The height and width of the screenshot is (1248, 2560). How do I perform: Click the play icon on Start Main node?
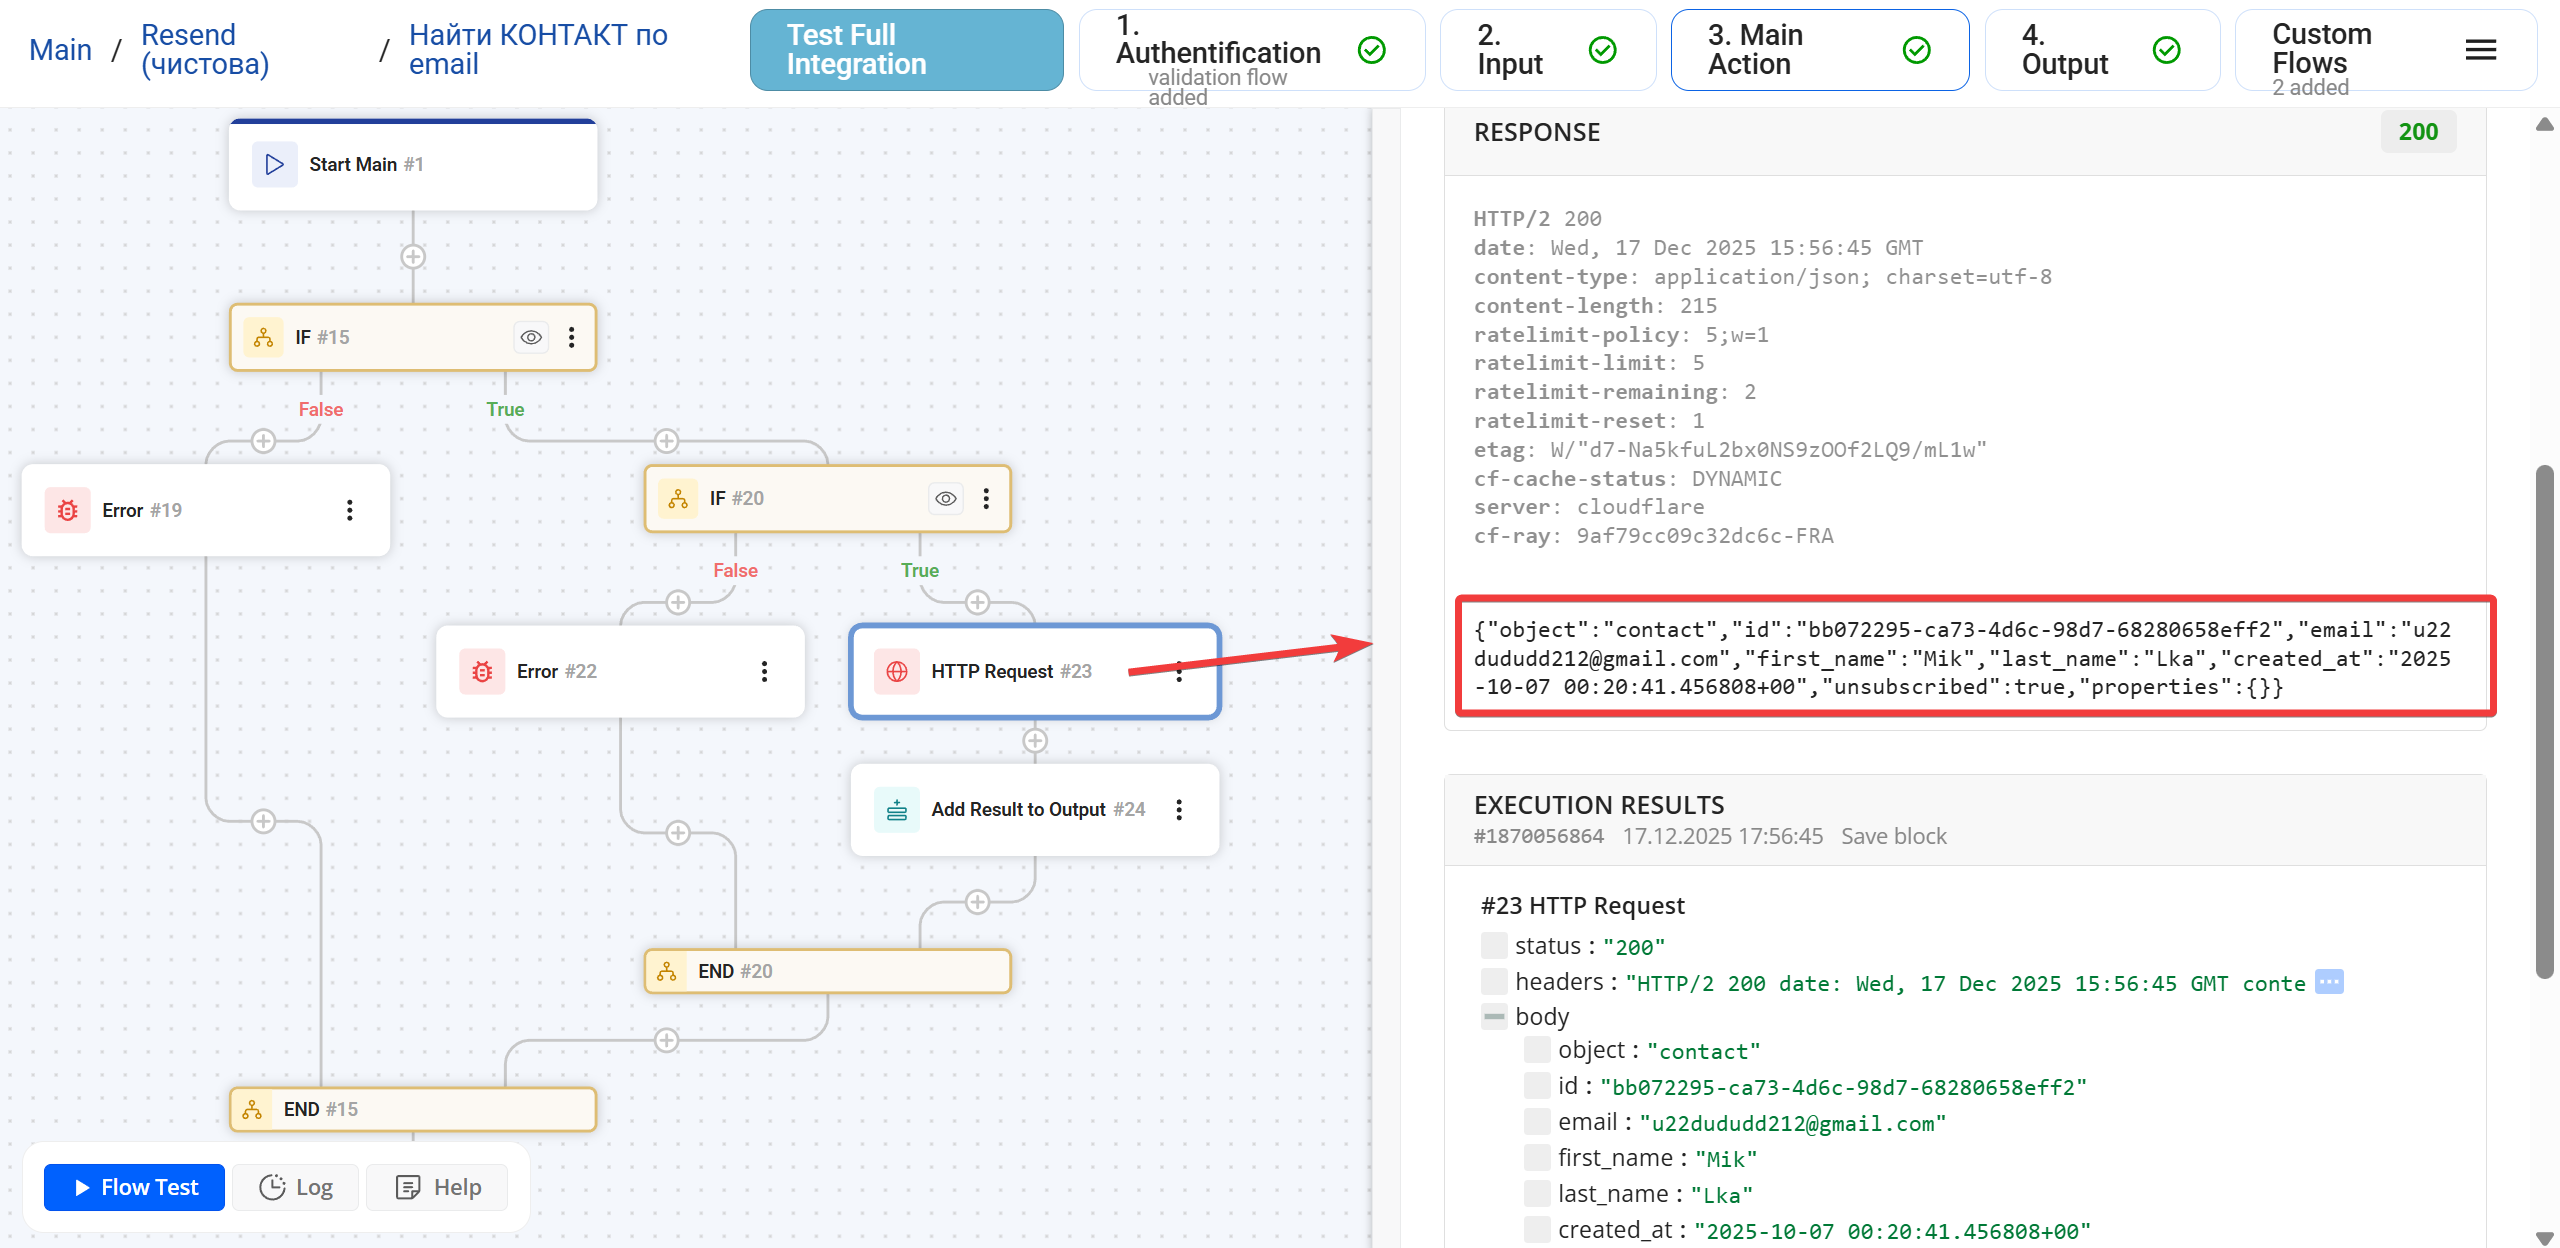pyautogui.click(x=274, y=164)
